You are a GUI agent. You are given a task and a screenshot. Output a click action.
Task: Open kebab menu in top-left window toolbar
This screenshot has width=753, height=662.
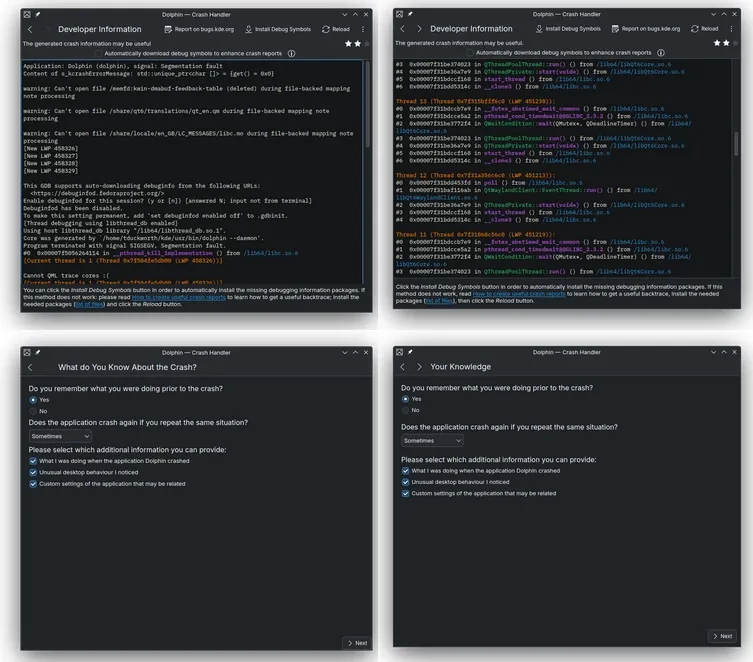click(x=364, y=29)
